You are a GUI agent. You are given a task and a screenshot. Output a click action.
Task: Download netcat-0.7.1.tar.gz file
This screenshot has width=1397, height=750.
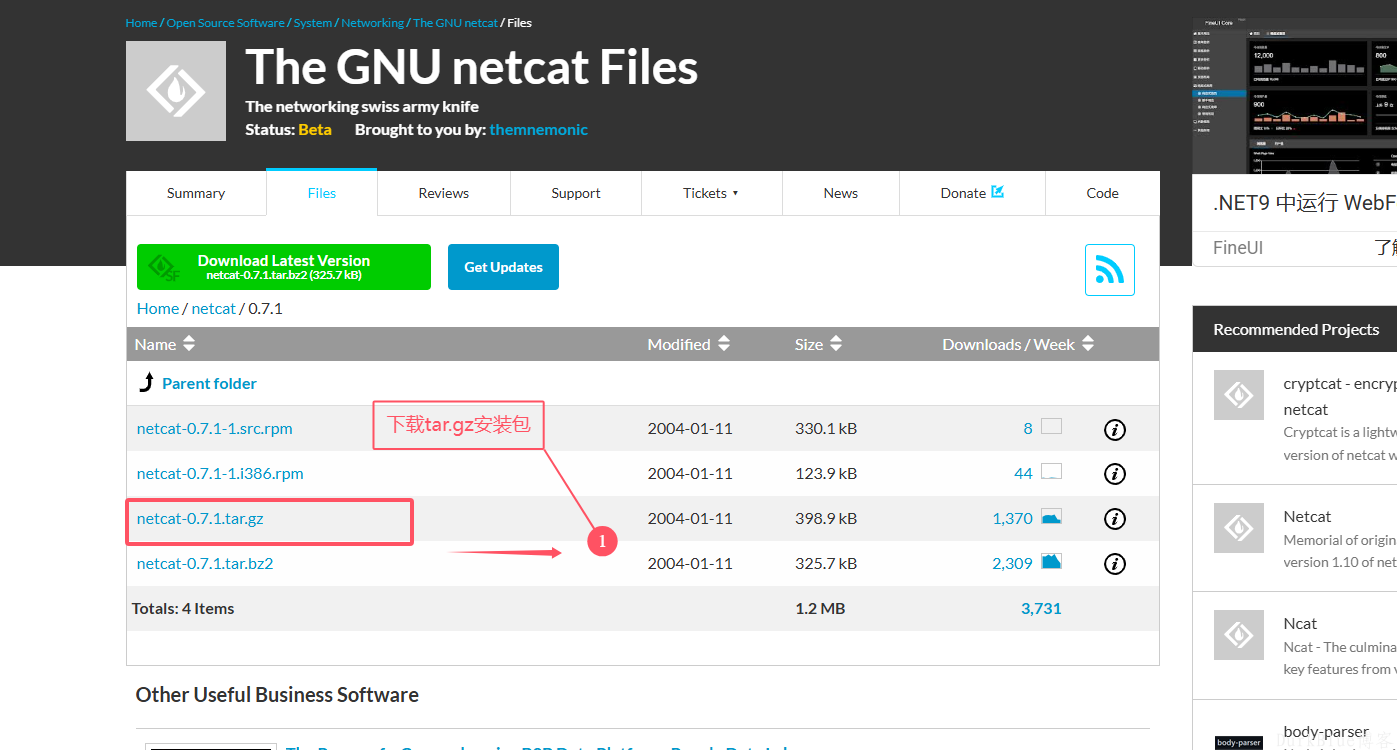pos(200,519)
